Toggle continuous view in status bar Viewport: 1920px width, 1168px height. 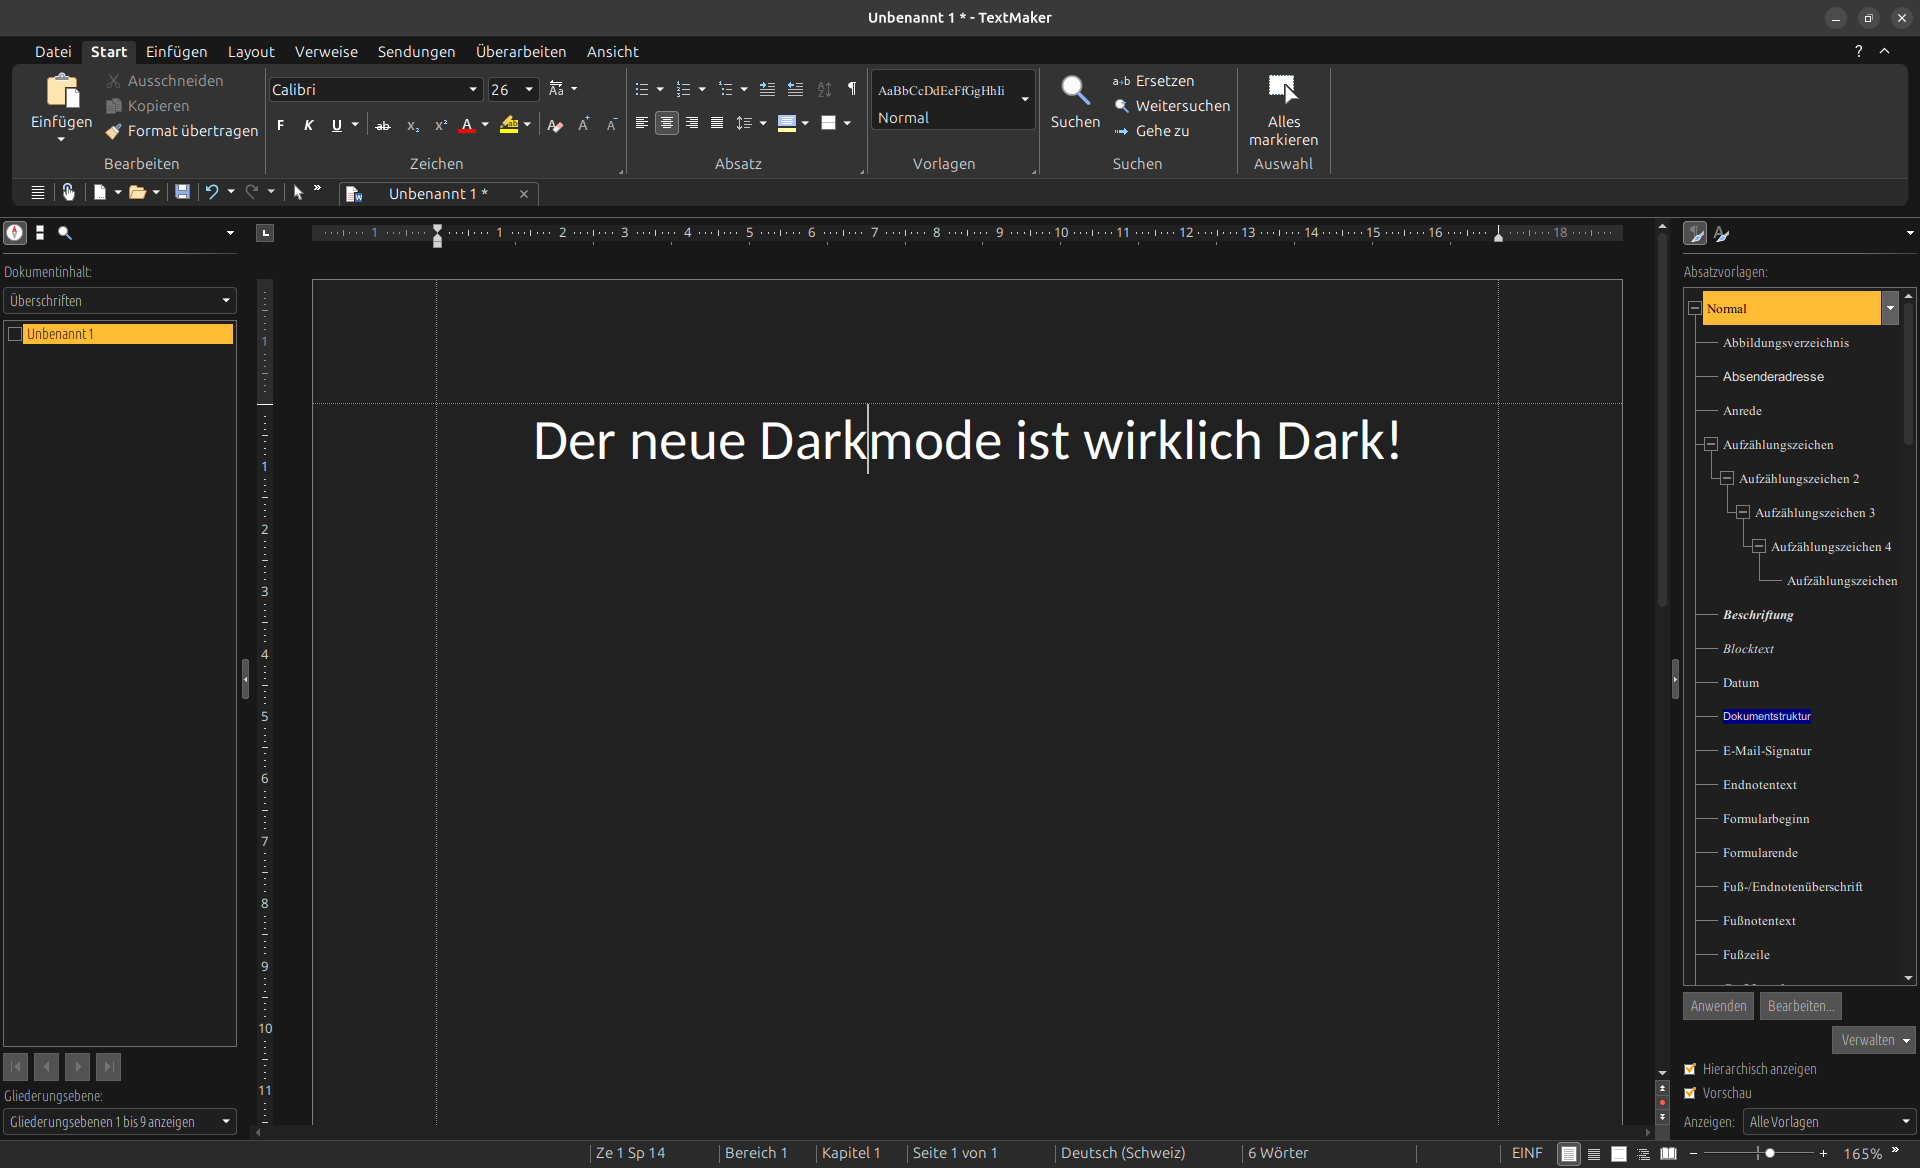1594,1154
